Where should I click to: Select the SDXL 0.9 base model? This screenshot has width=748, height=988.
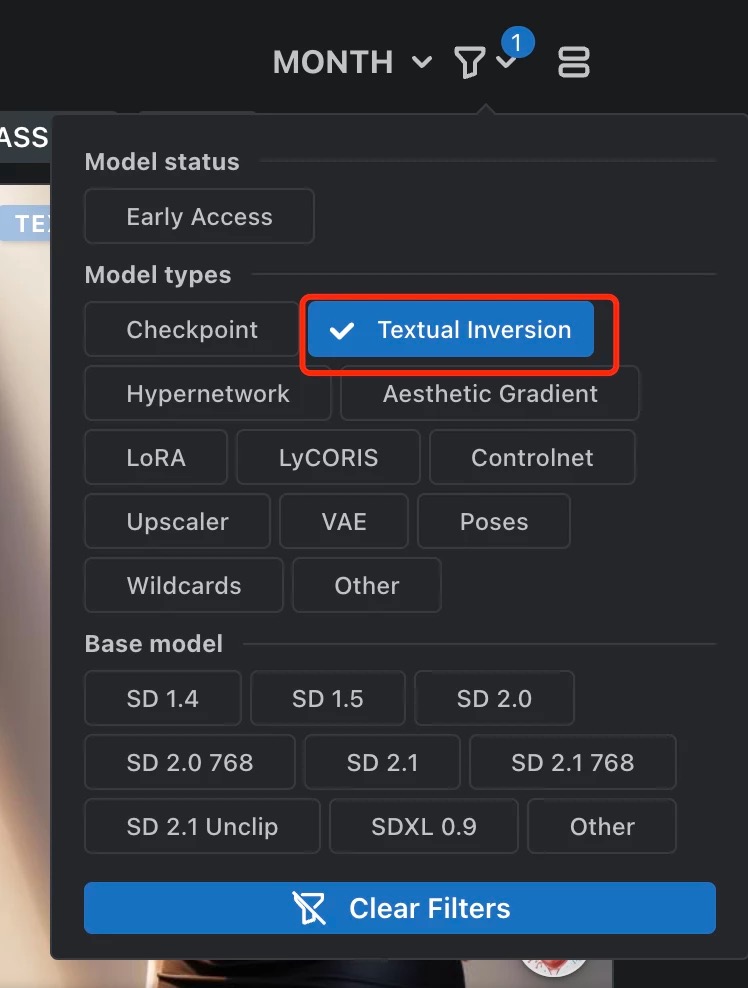click(x=424, y=827)
